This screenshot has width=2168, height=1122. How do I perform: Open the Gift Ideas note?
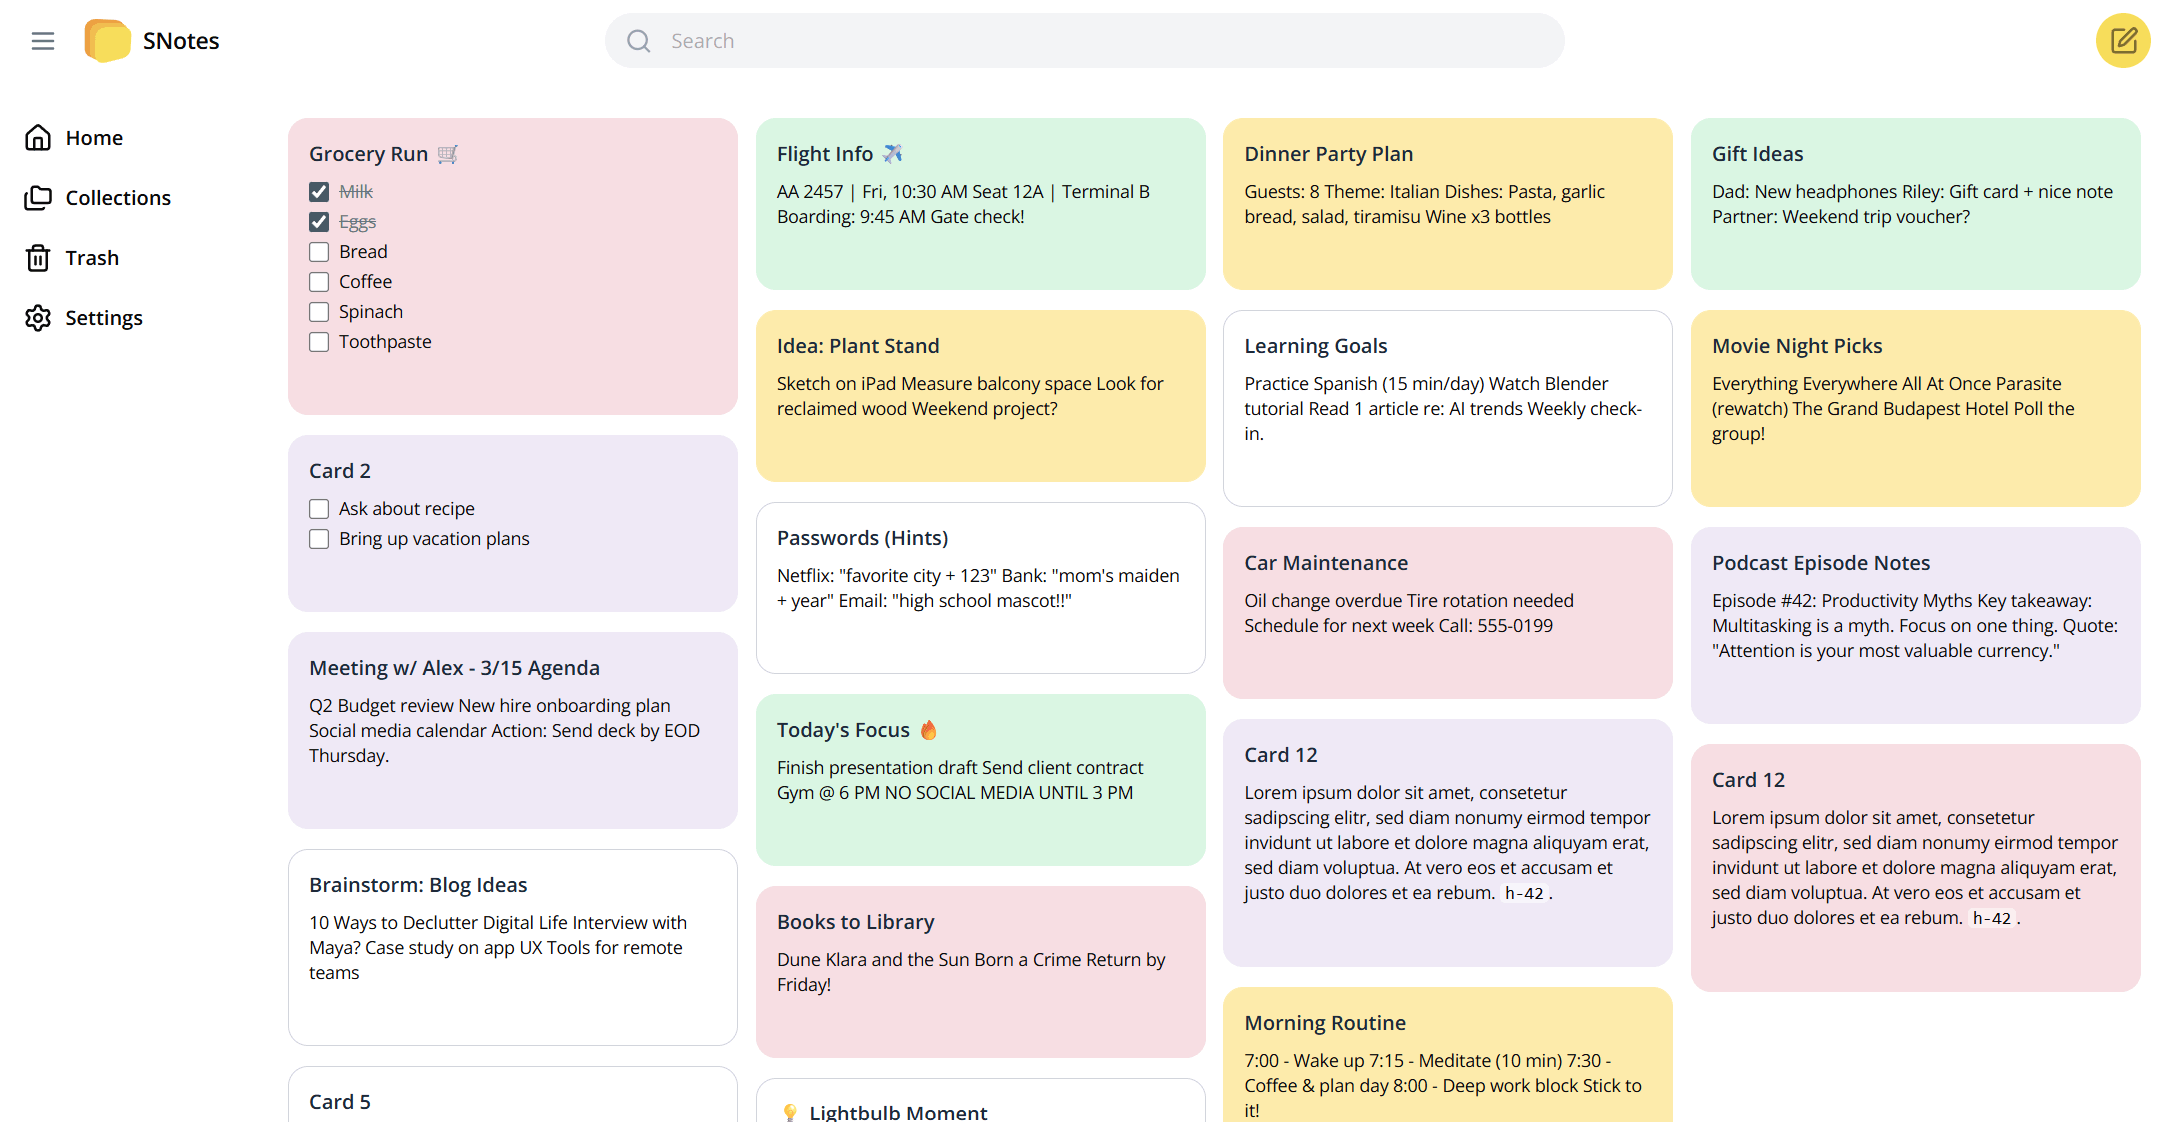click(x=1915, y=204)
